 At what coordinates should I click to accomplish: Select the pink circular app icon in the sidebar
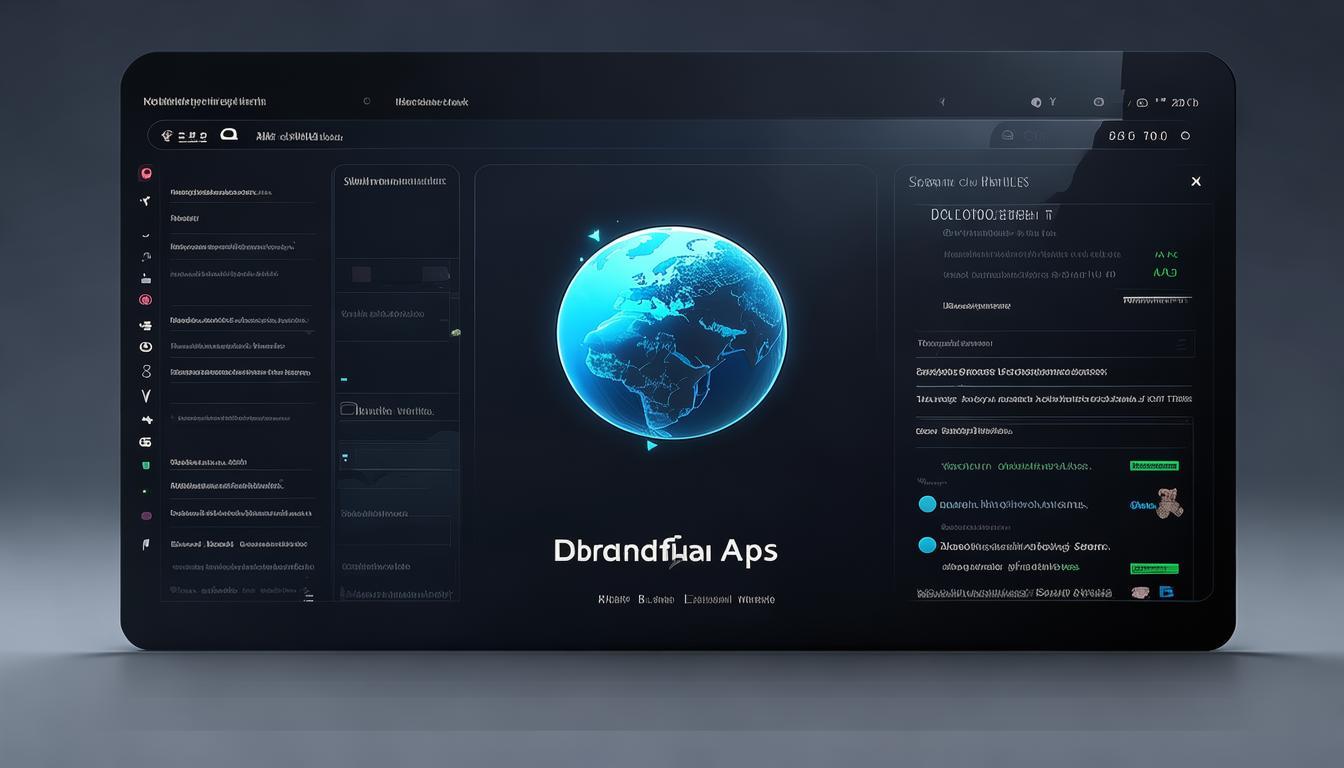pos(145,172)
